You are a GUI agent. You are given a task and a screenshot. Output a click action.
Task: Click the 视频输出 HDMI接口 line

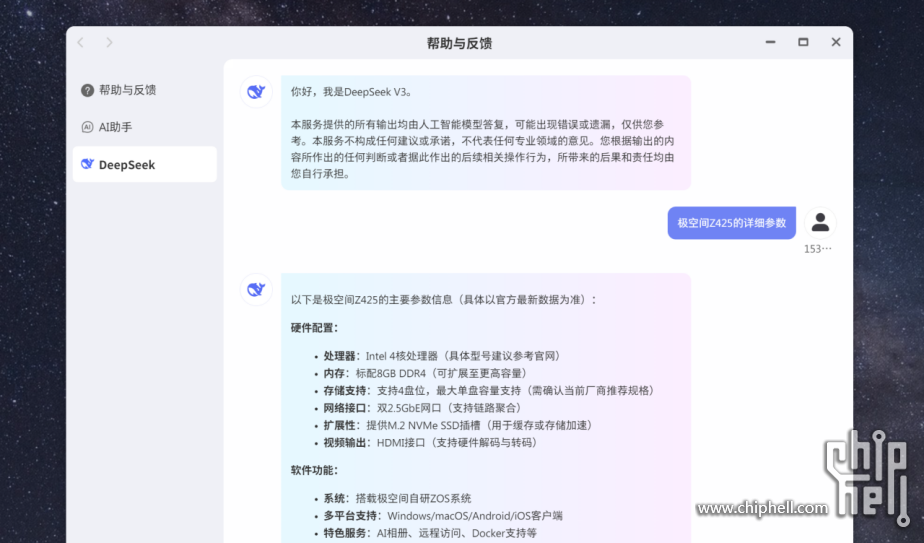(431, 442)
